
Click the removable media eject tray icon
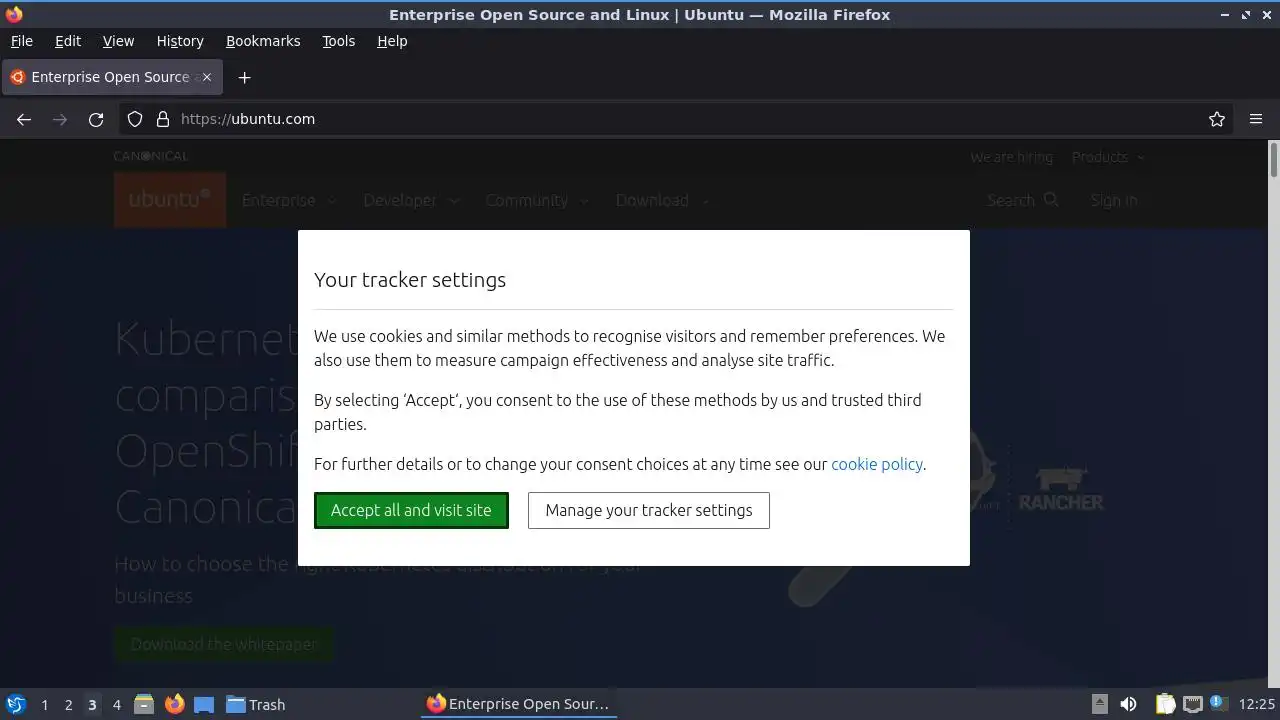click(x=1099, y=704)
